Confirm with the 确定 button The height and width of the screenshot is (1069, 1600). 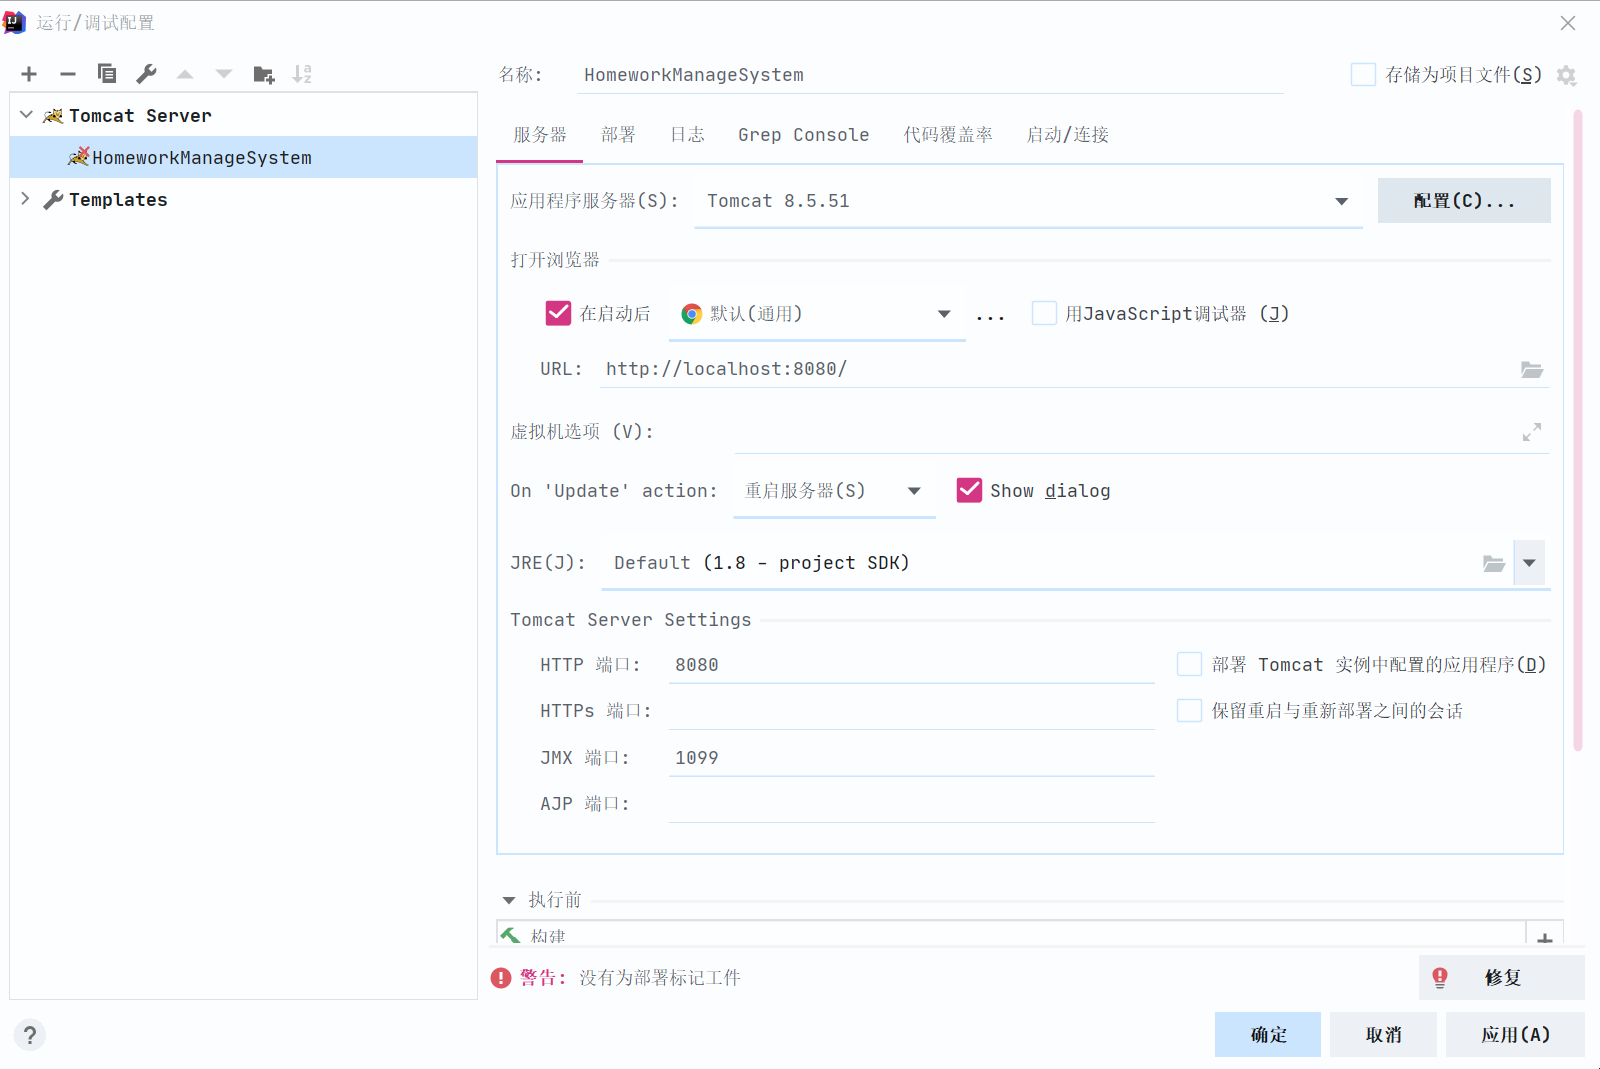[1268, 1035]
